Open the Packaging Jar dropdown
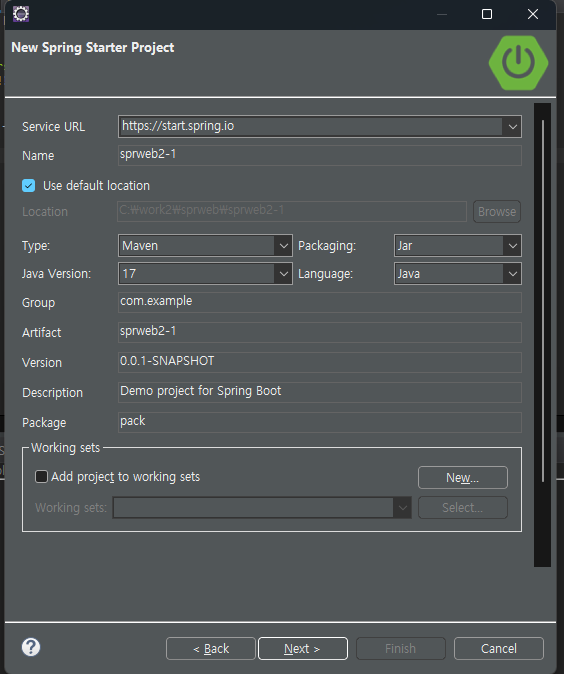The width and height of the screenshot is (564, 674). point(457,246)
